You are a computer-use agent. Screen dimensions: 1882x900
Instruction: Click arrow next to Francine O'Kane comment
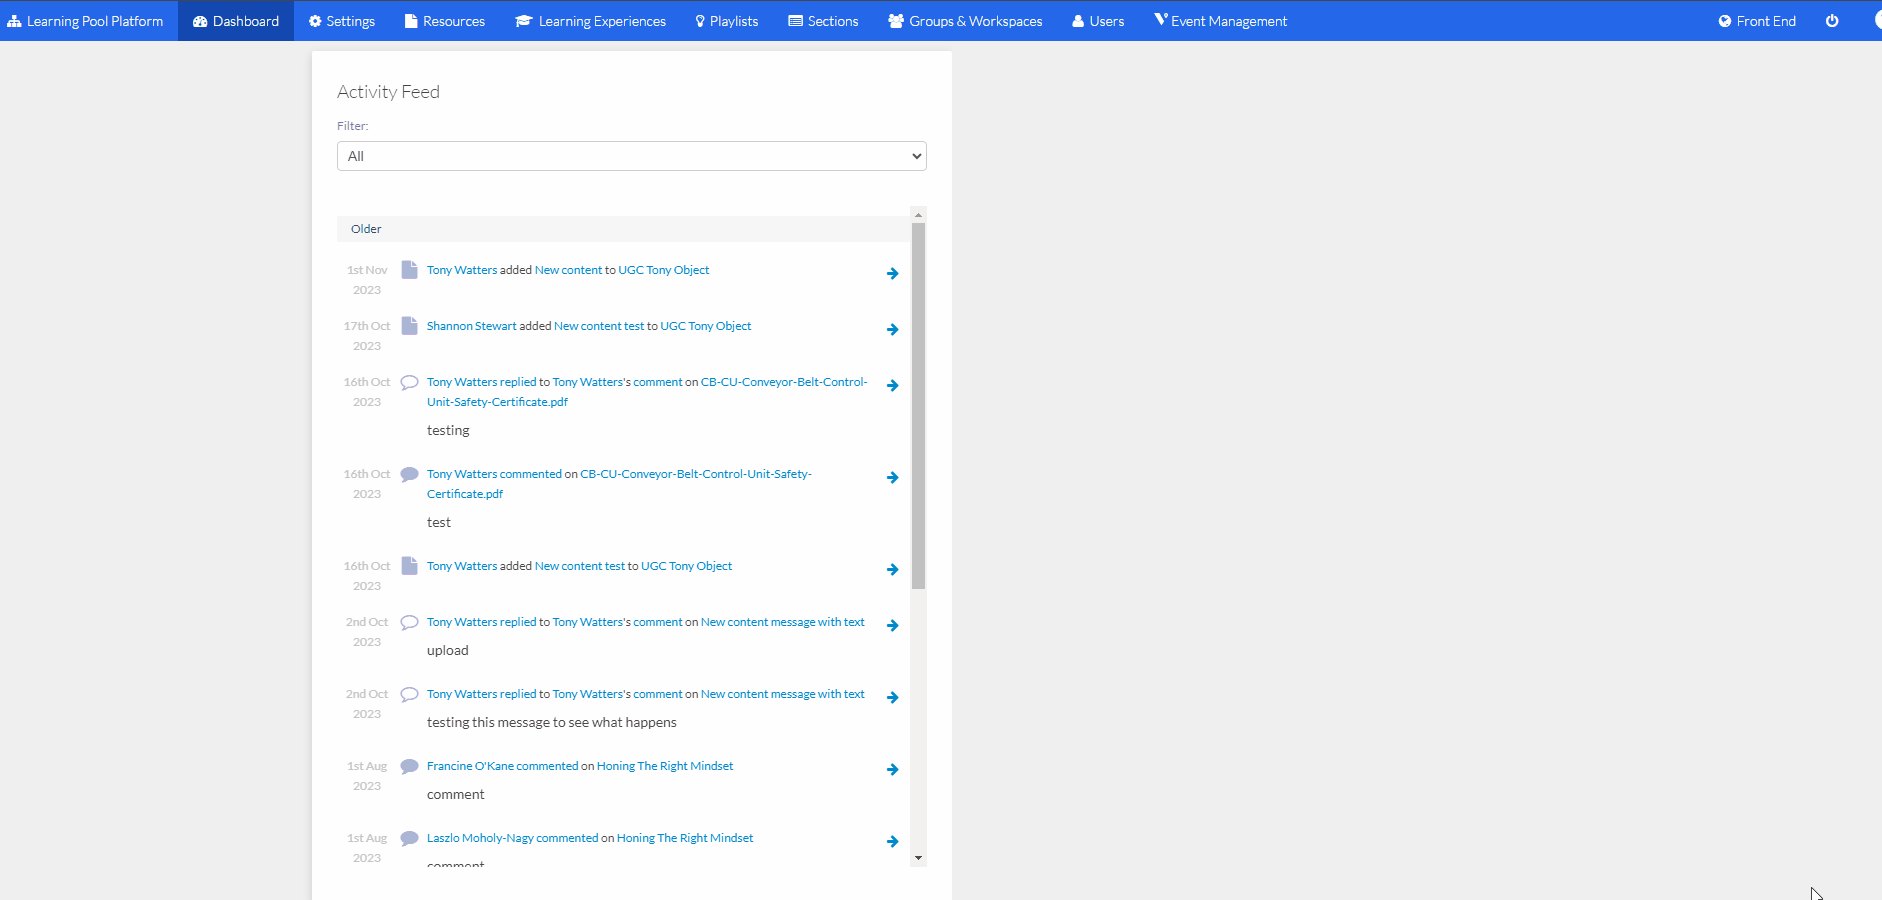click(x=892, y=770)
